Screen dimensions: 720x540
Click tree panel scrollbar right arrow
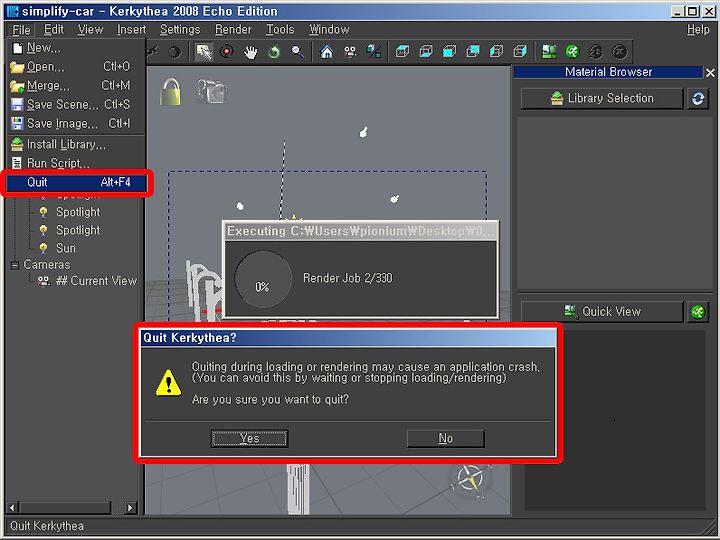click(130, 508)
